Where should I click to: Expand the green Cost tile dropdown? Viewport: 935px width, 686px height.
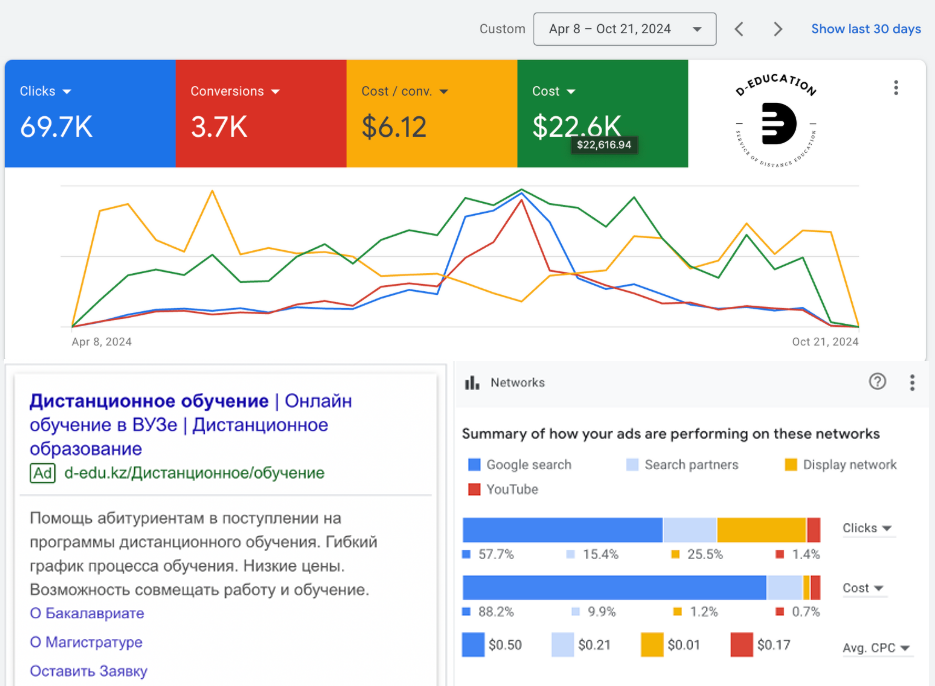571,92
